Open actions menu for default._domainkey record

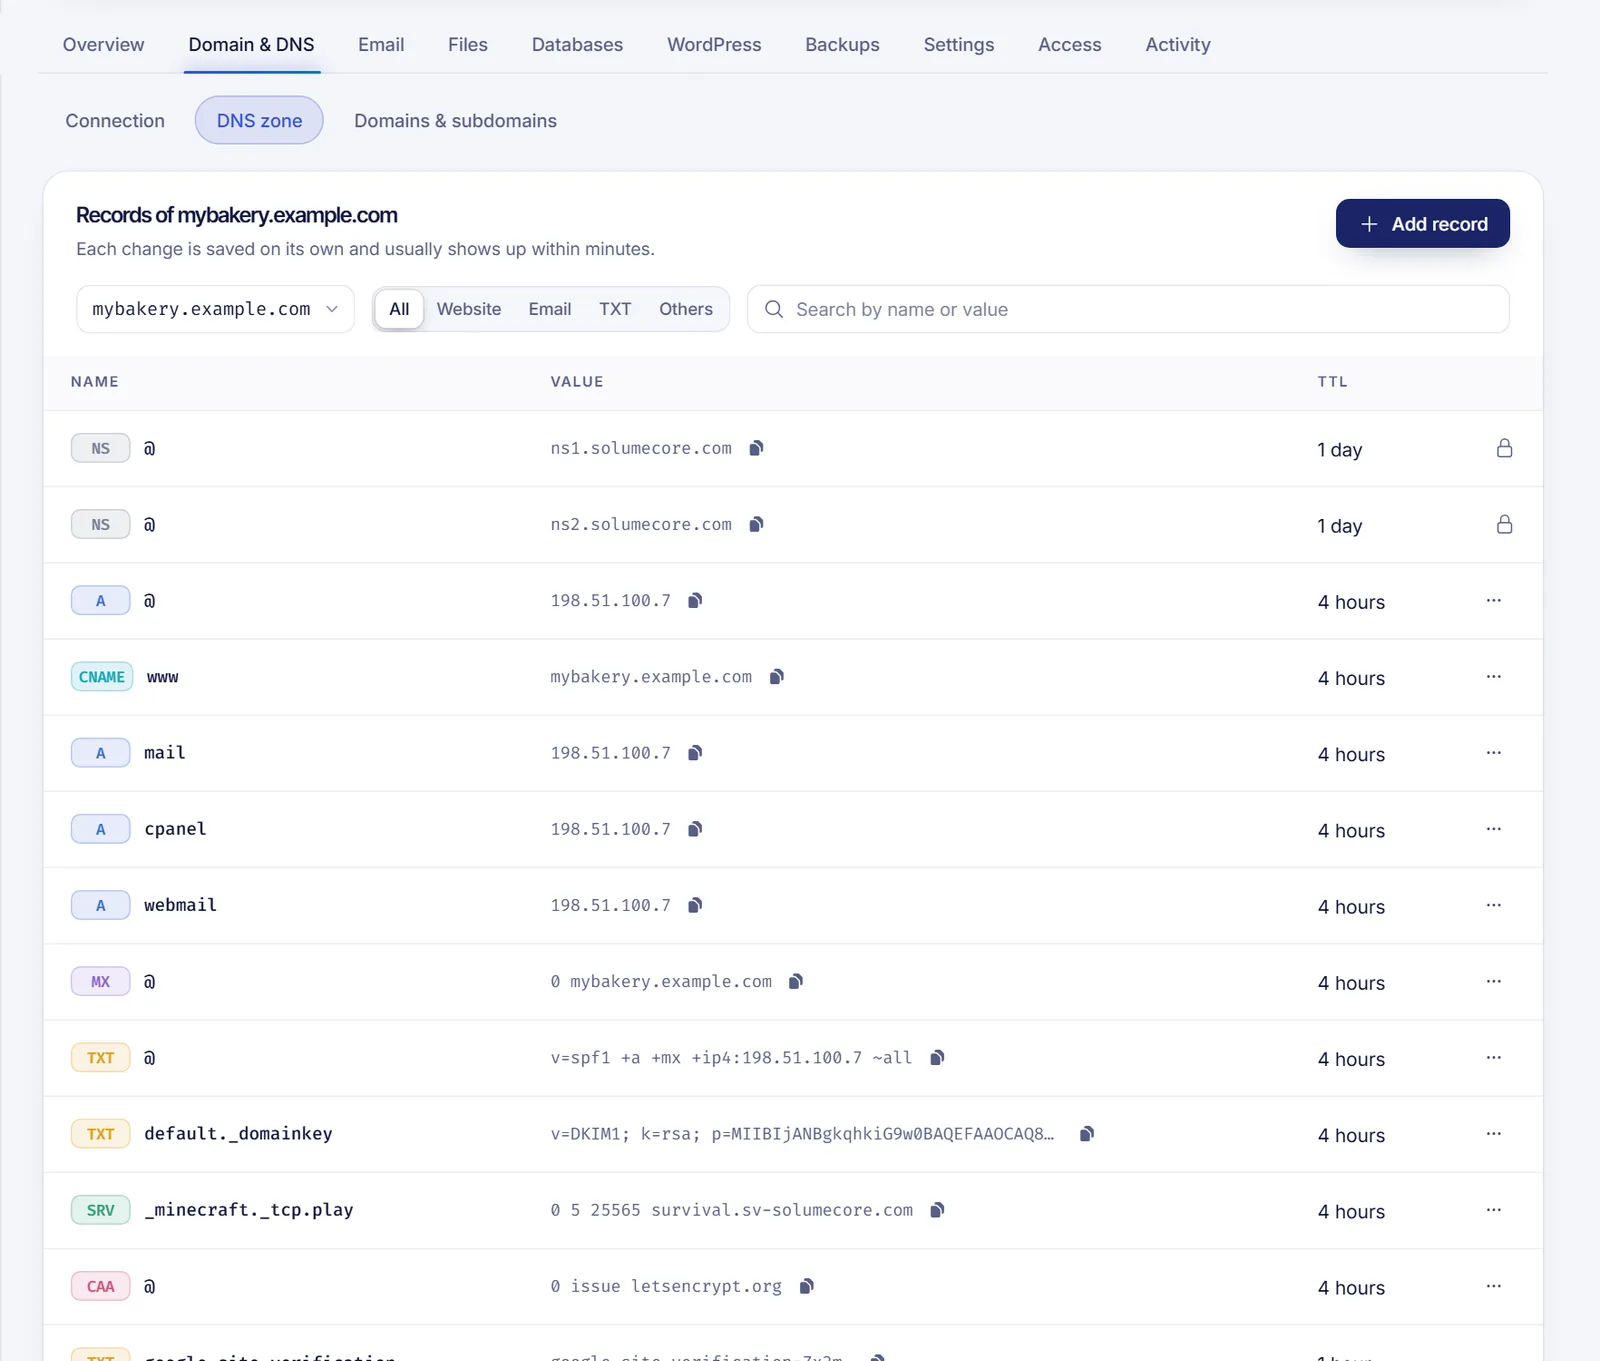pos(1494,1134)
